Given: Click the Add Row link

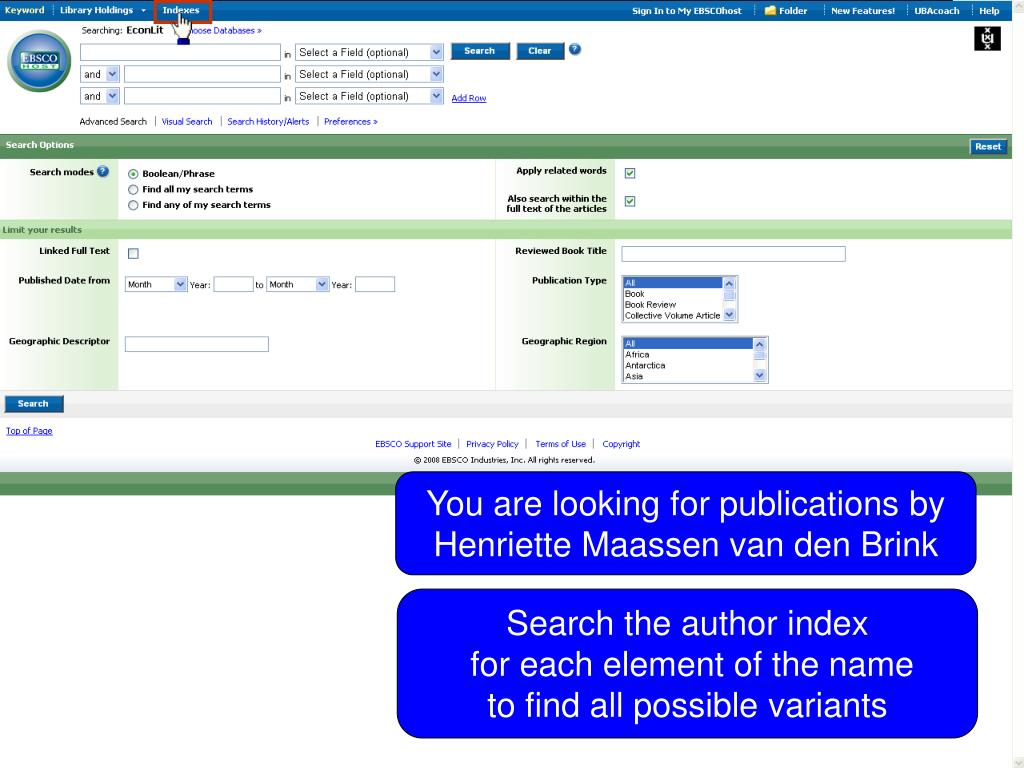Looking at the screenshot, I should click(469, 98).
